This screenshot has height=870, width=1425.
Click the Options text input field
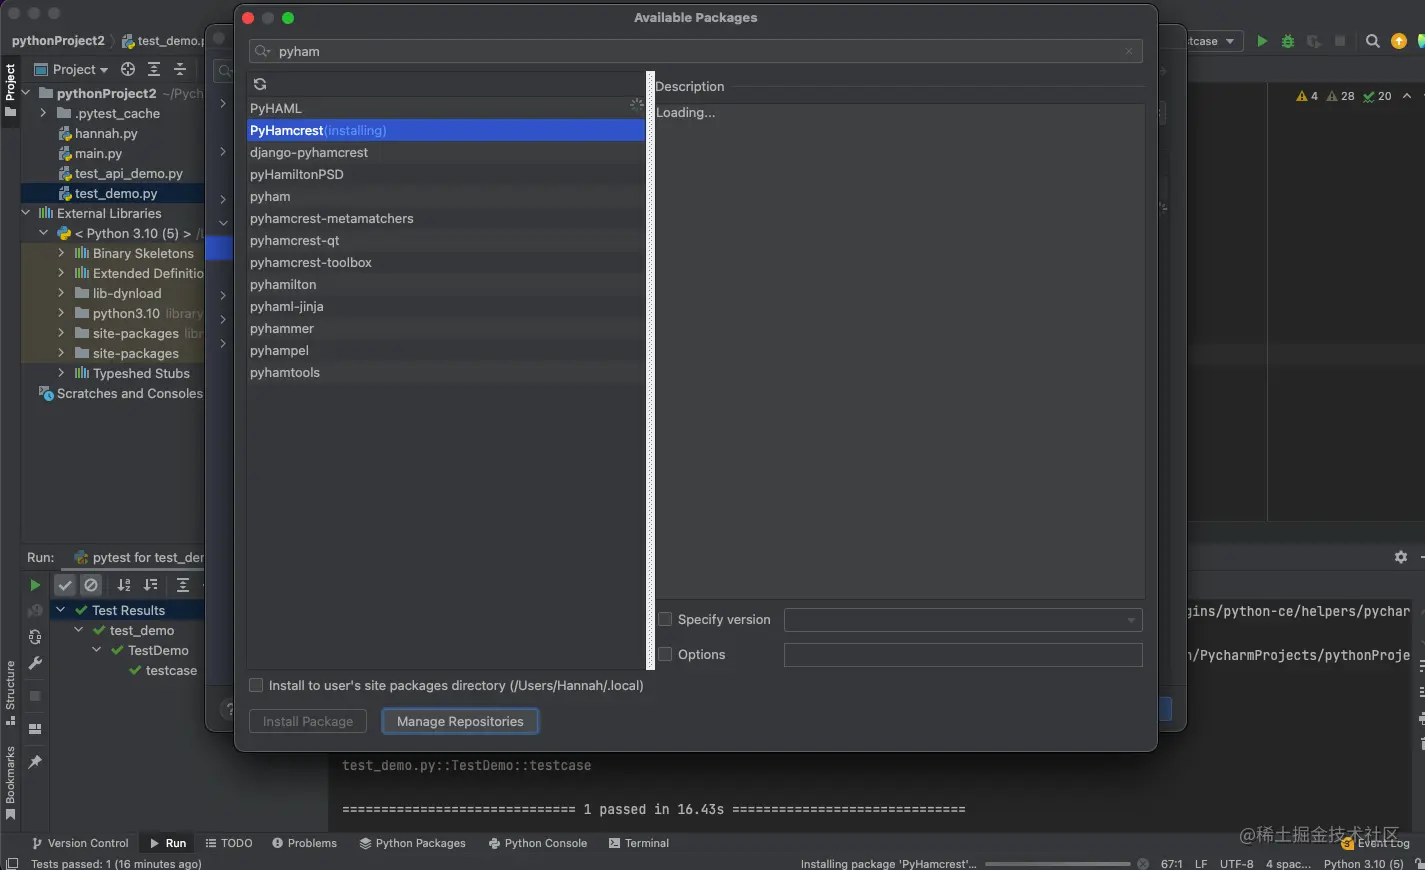[x=963, y=655]
